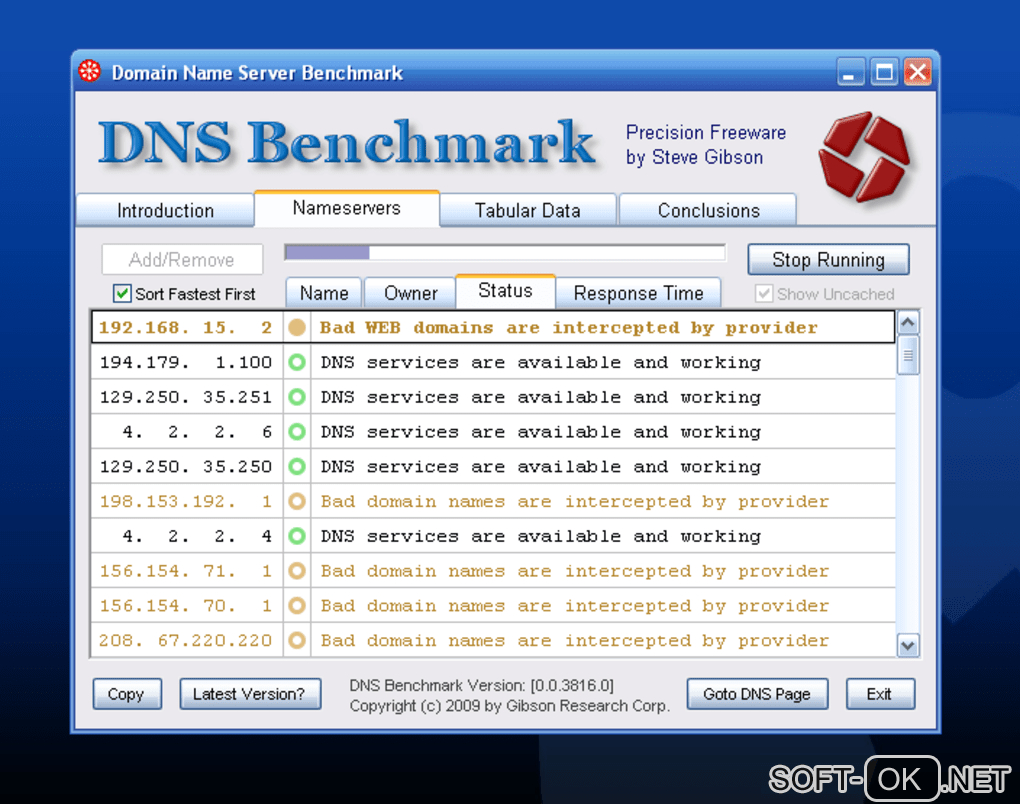
Task: Select IP address 4.2.2.4
Action: [197, 536]
